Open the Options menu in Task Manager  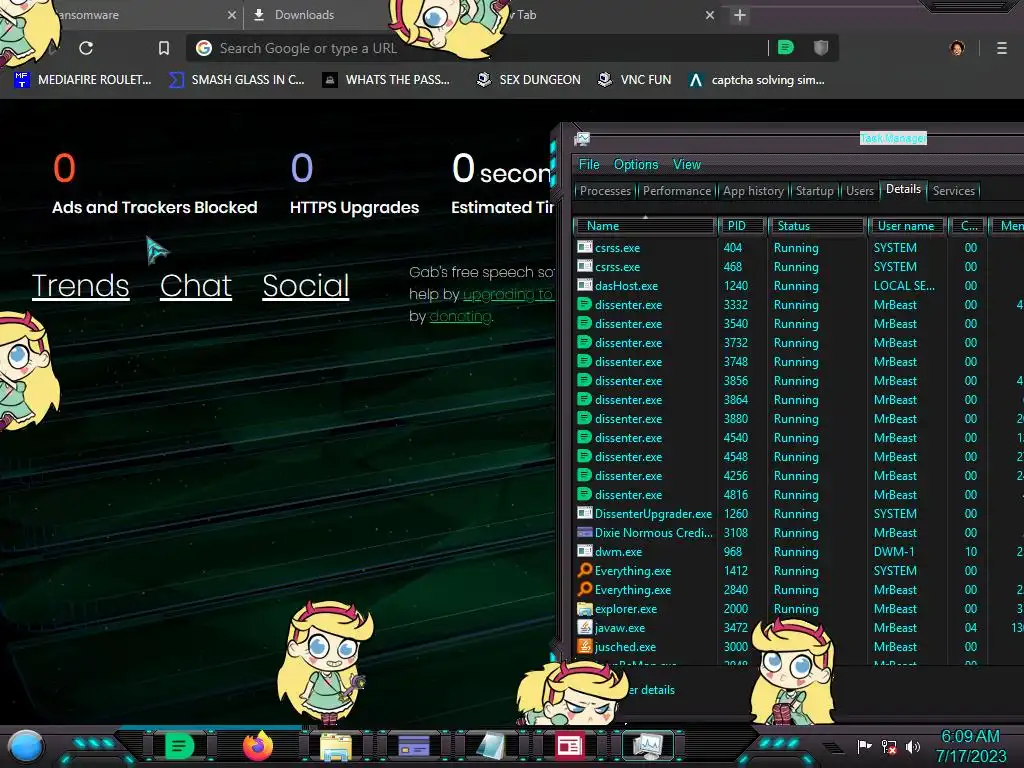[635, 165]
